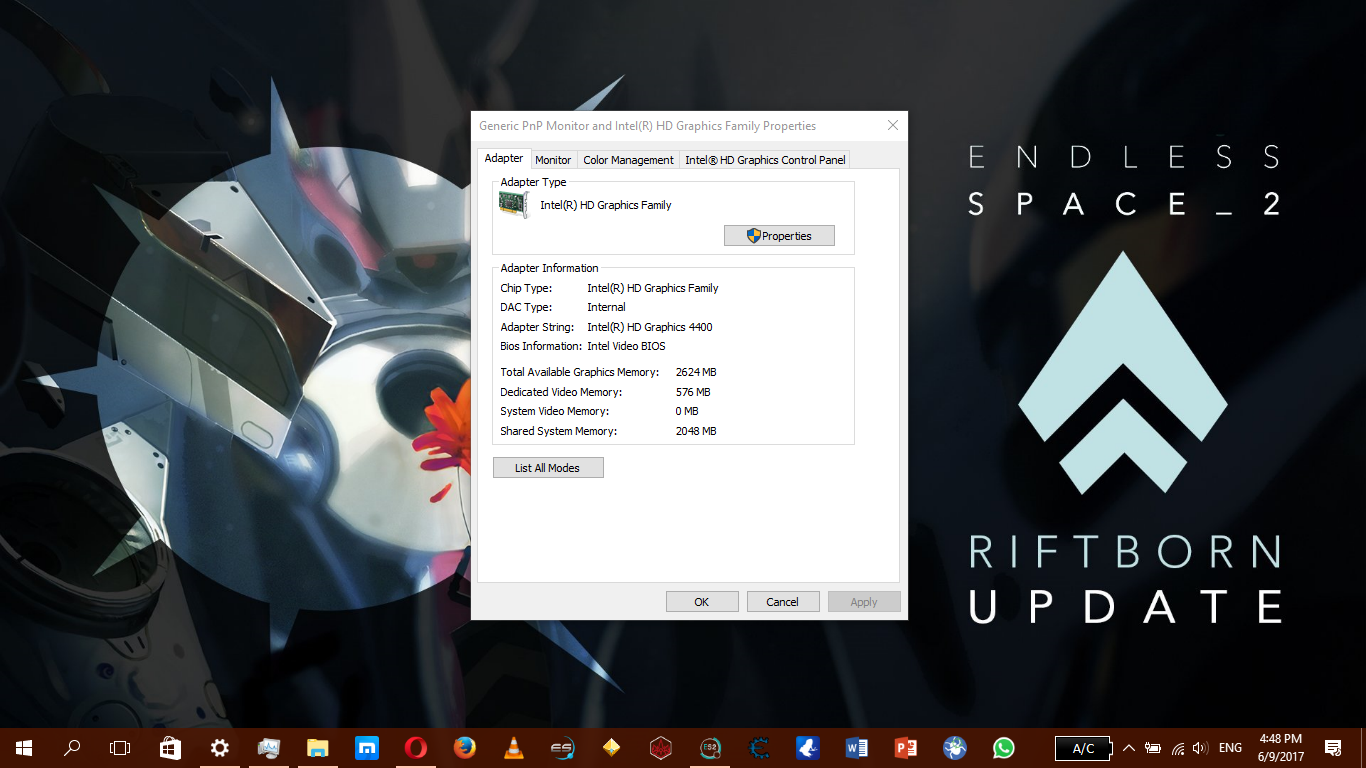This screenshot has height=768, width=1366.
Task: Open taskbar search magnifier
Action: (72, 748)
